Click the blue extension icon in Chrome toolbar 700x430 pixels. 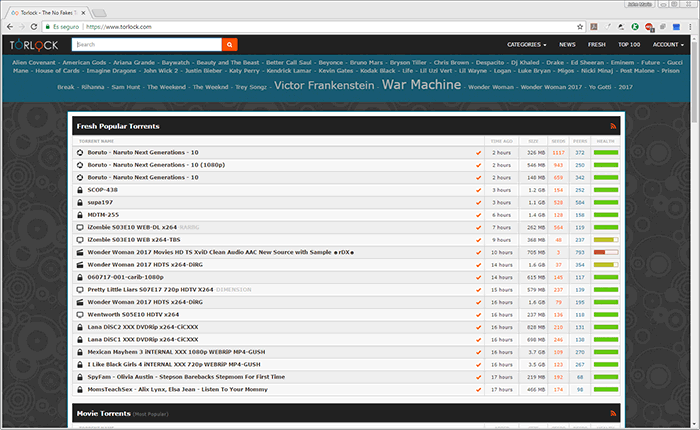[x=676, y=27]
